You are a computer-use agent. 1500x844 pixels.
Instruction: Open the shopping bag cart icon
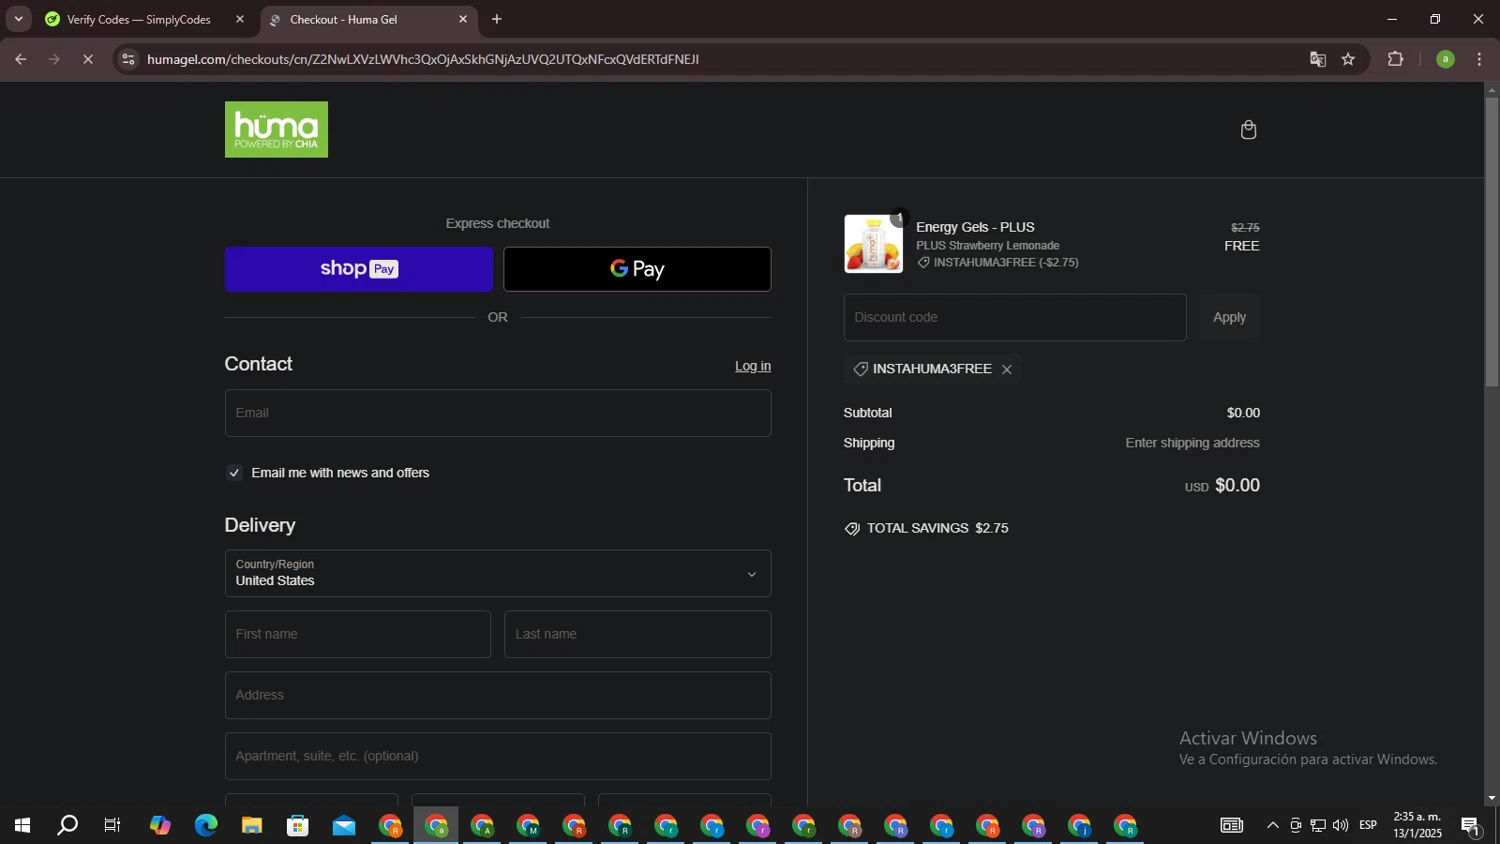point(1248,130)
